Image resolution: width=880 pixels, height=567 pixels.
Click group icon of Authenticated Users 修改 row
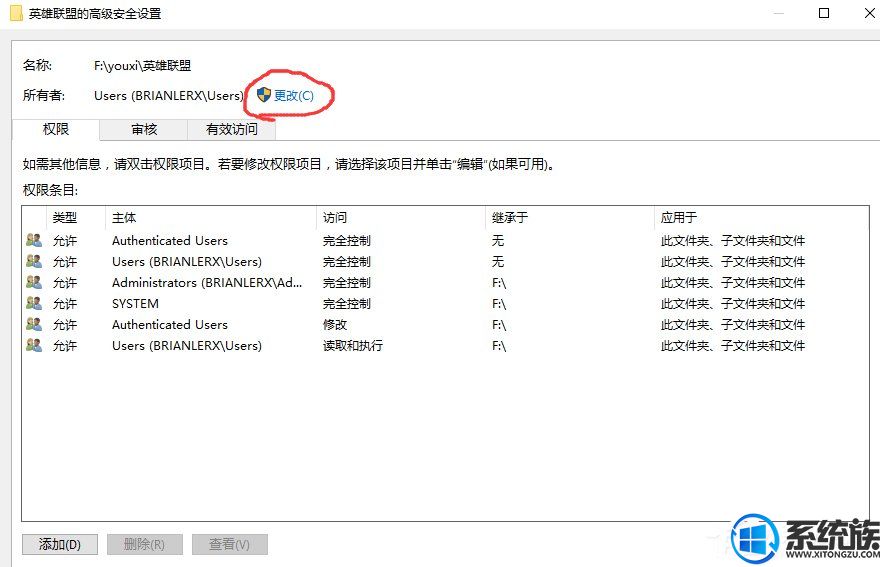tap(34, 324)
